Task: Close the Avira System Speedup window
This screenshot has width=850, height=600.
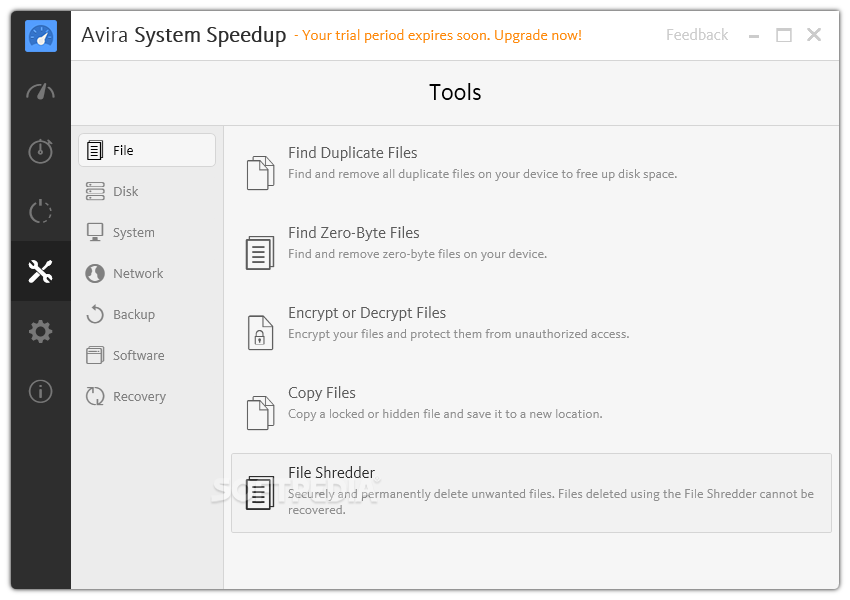Action: (x=814, y=35)
